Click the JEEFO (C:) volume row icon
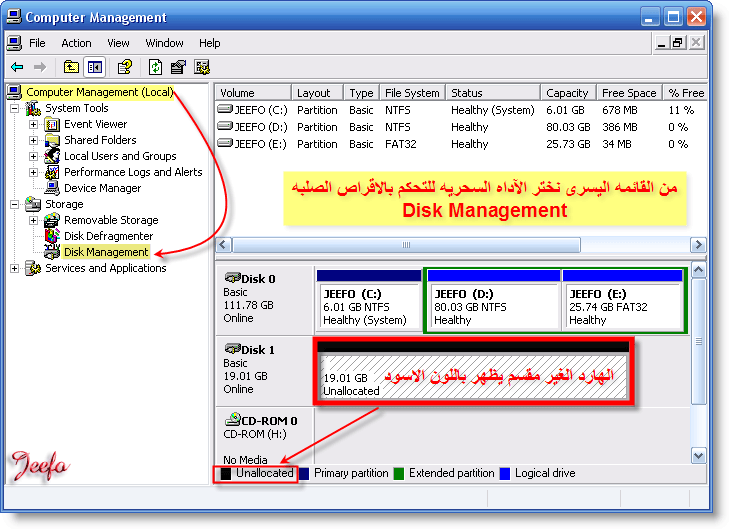This screenshot has width=729, height=529. pyautogui.click(x=225, y=109)
